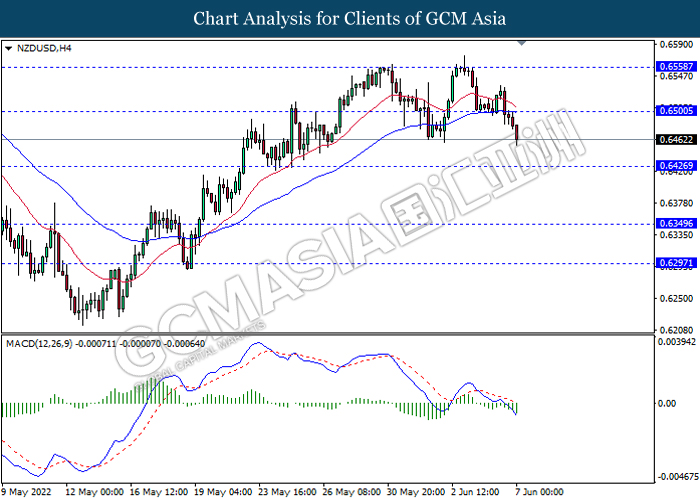Click the chart shift triangle marker at top

pyautogui.click(x=521, y=43)
